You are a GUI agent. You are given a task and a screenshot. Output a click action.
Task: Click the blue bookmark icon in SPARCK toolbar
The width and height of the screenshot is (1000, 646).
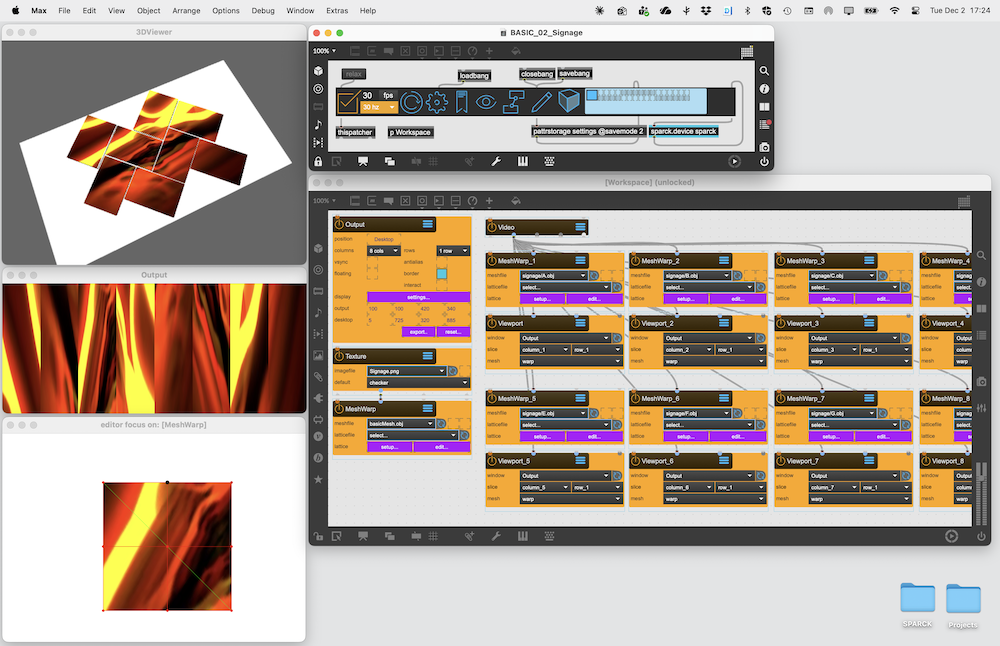click(462, 101)
